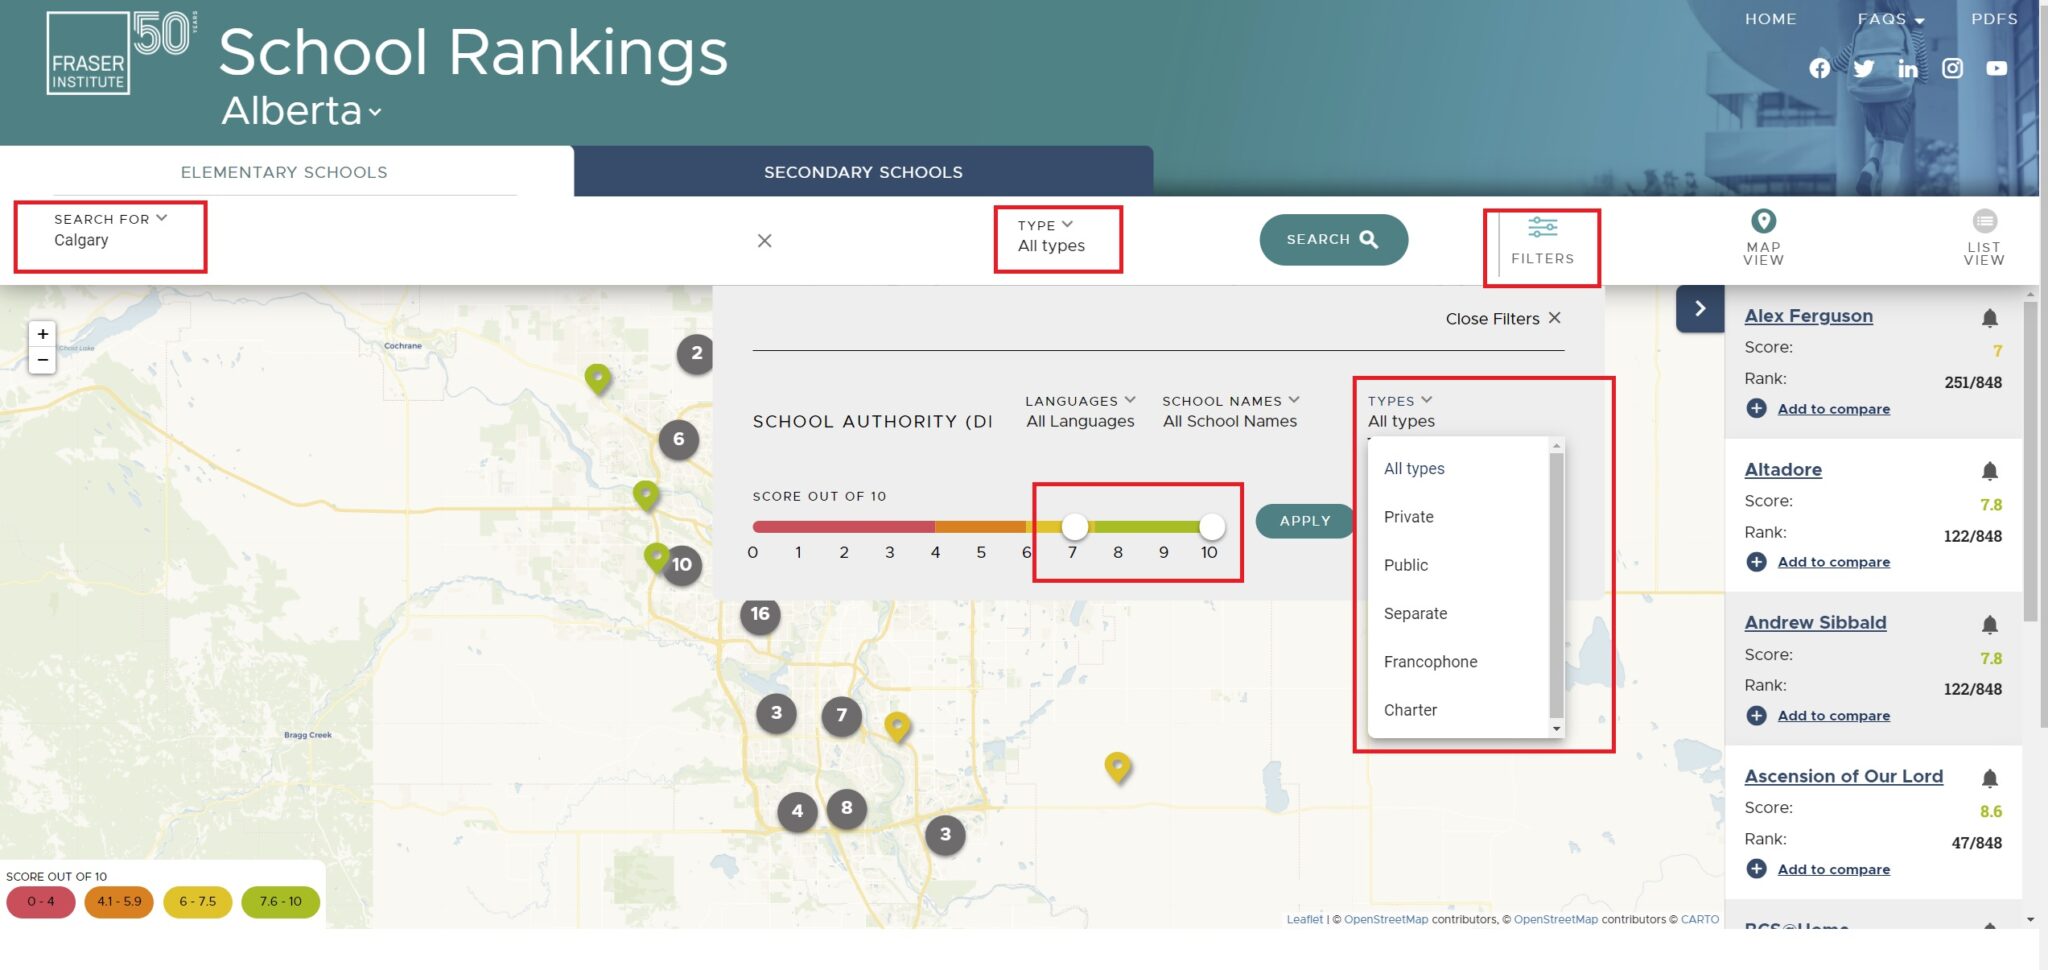Viewport: 2048px width, 970px height.
Task: Open the Fraser Institute Instagram page
Action: coord(1951,69)
